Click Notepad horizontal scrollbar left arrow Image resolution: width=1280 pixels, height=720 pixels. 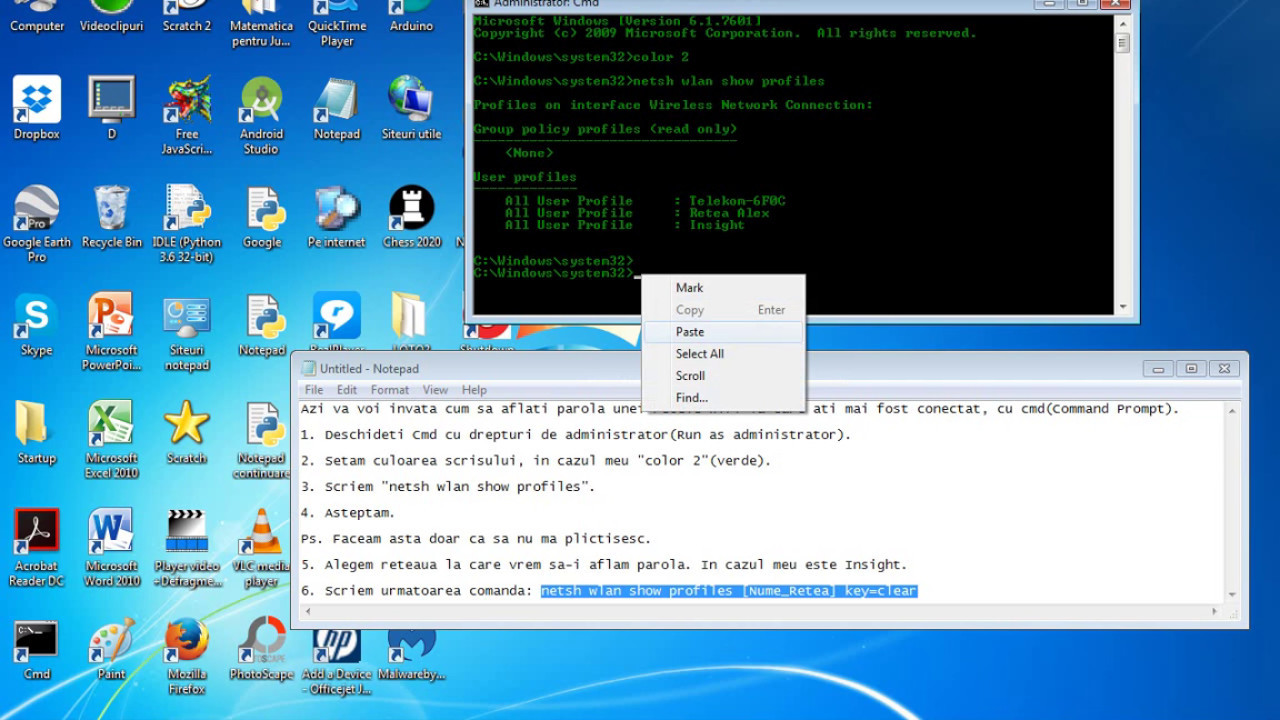pos(308,611)
